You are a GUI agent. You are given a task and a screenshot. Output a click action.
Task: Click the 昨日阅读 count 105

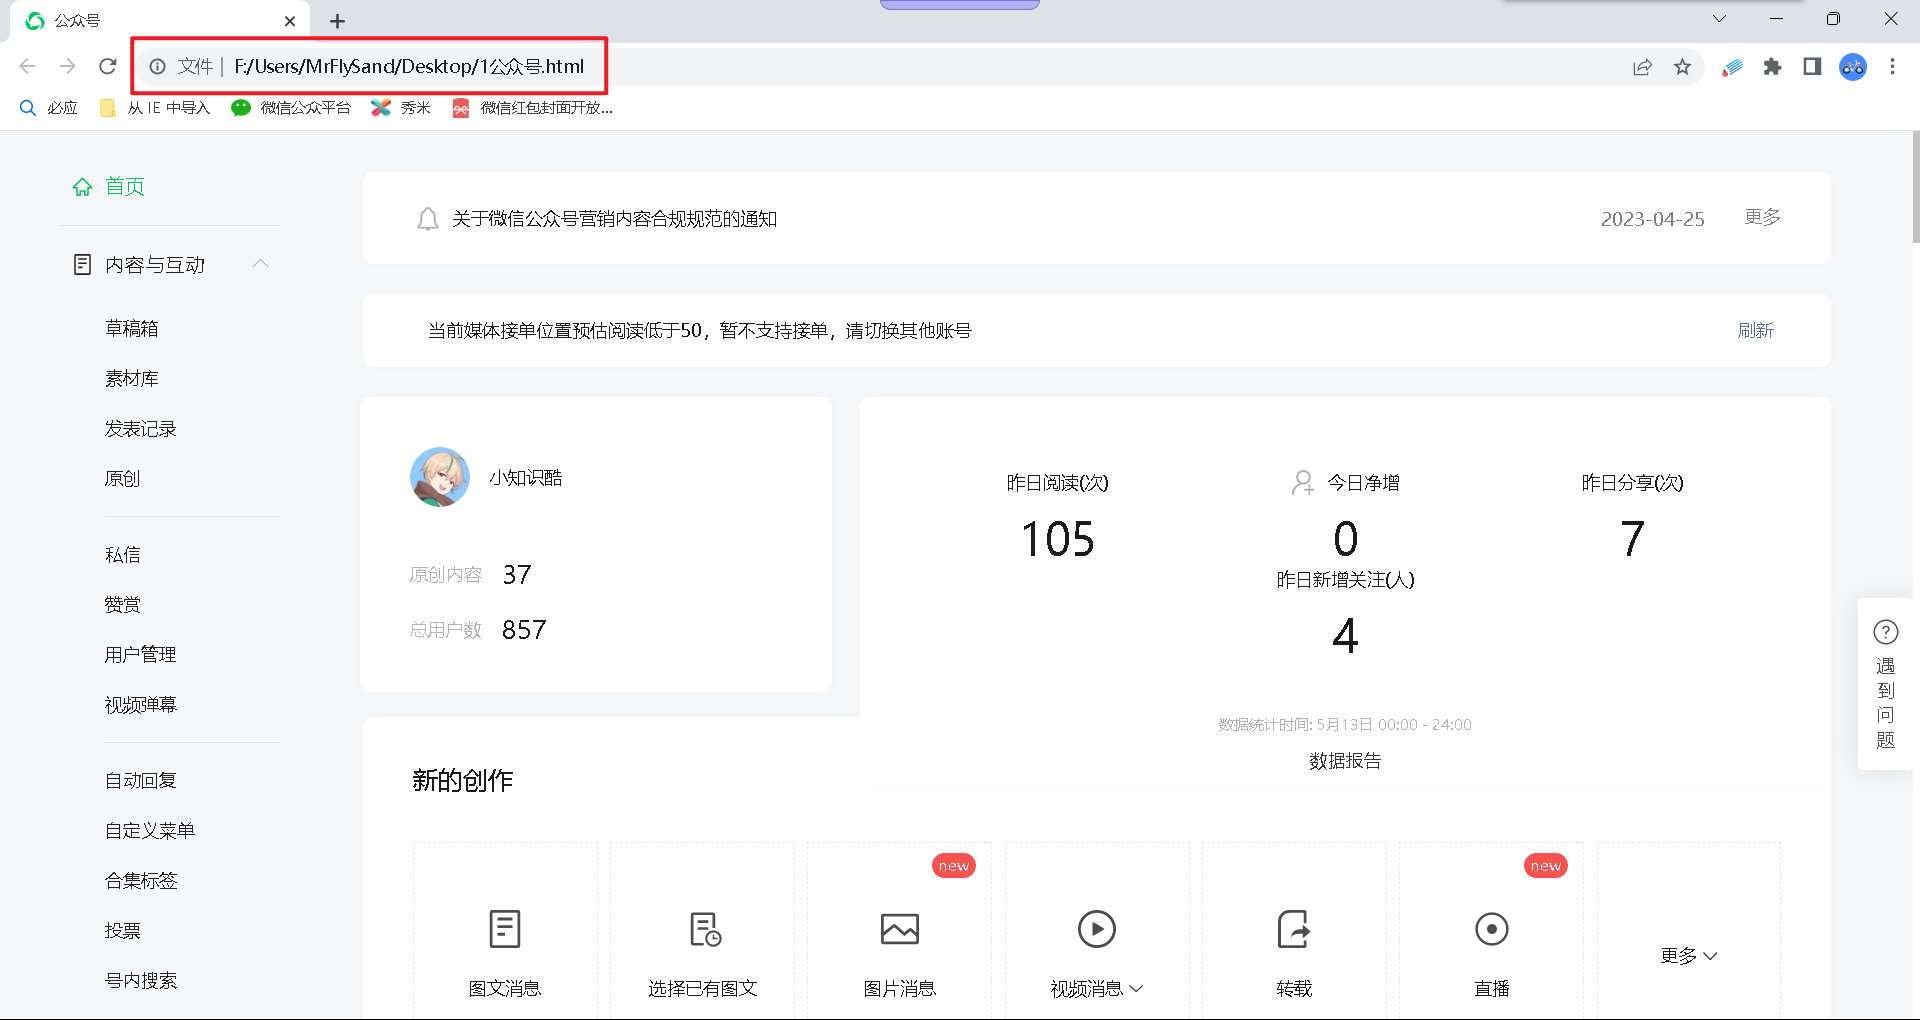click(x=1058, y=539)
